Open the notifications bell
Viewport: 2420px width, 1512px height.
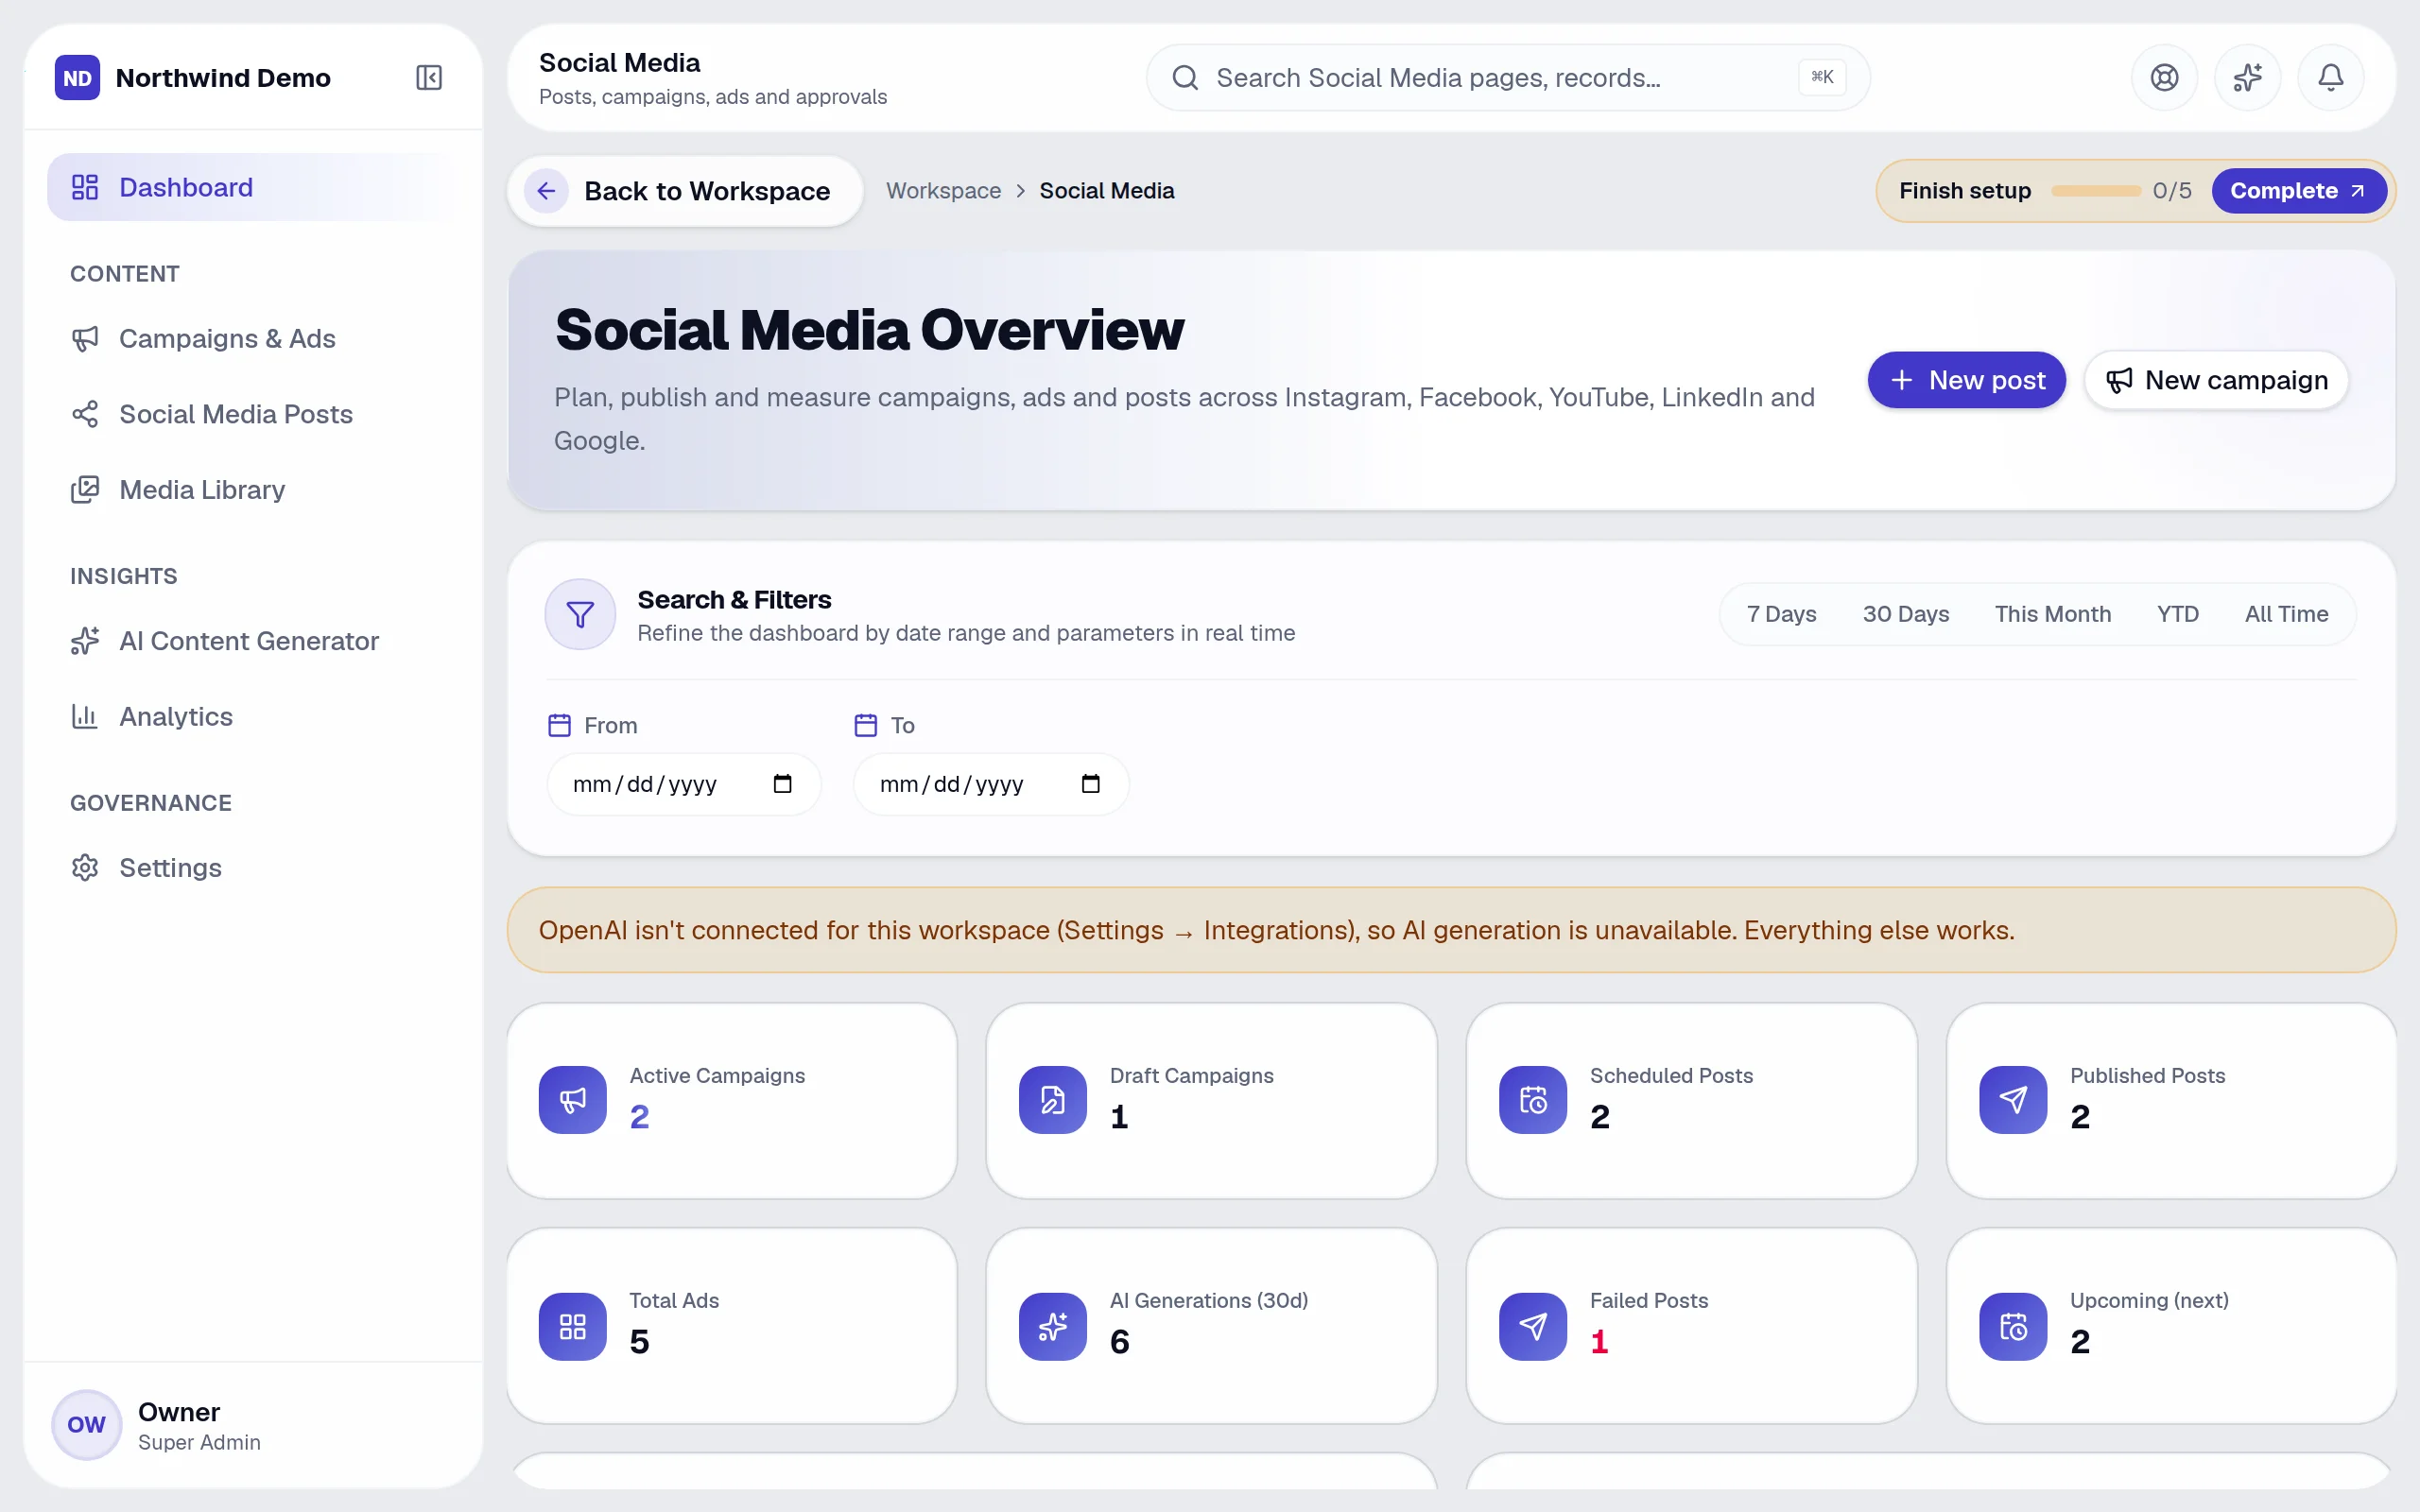coord(2330,77)
